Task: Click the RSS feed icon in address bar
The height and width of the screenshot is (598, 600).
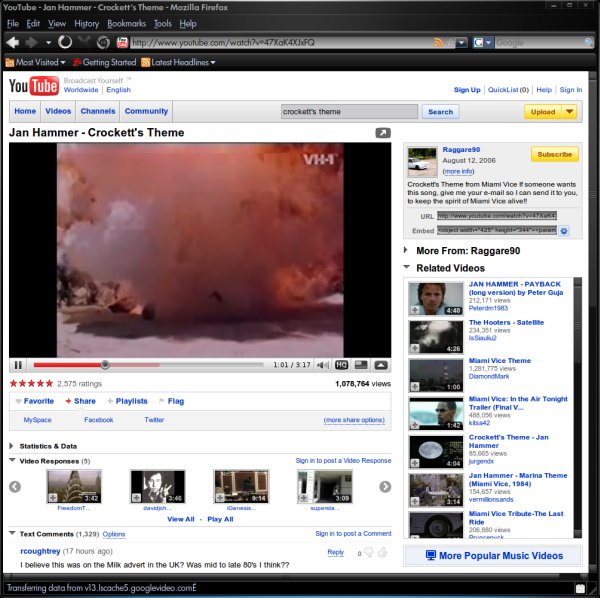Action: pos(439,42)
